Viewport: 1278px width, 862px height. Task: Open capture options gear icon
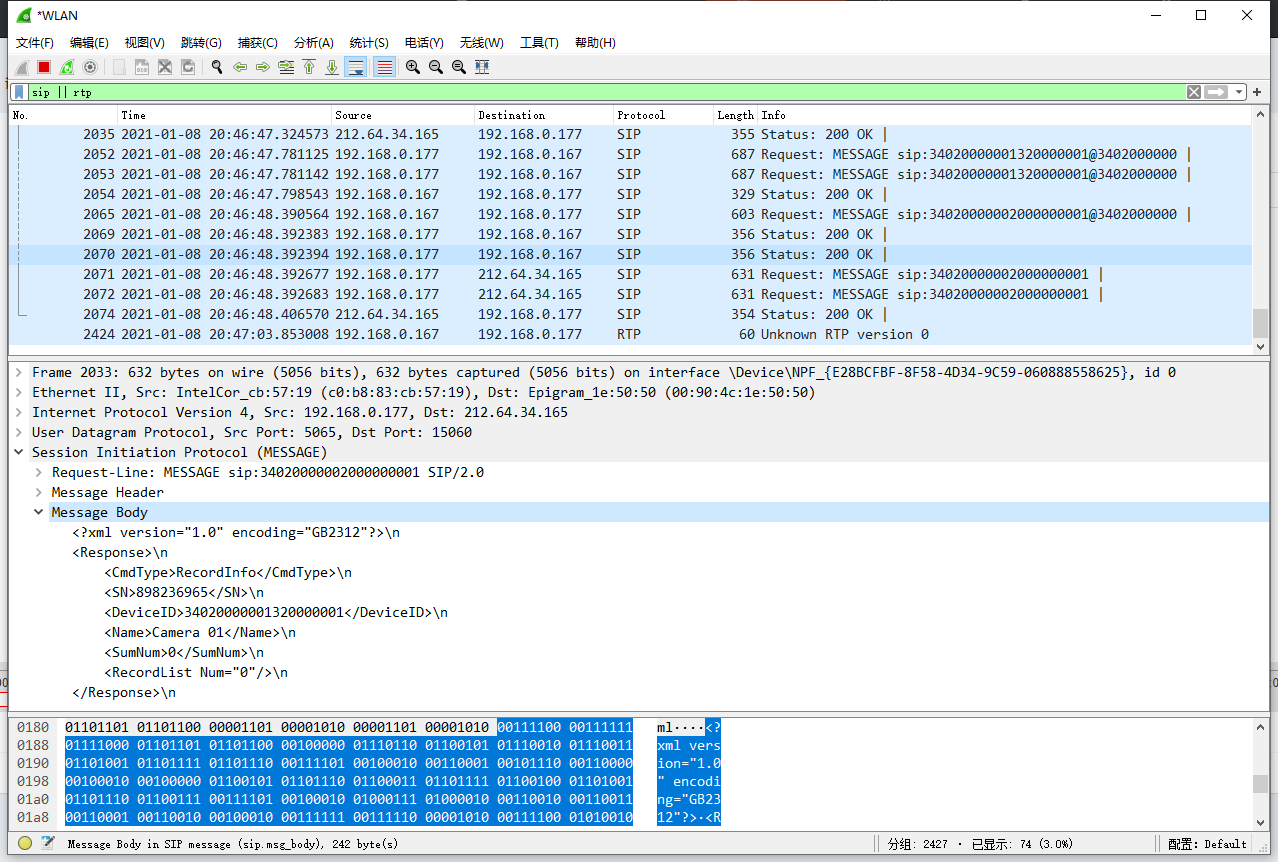tap(90, 67)
